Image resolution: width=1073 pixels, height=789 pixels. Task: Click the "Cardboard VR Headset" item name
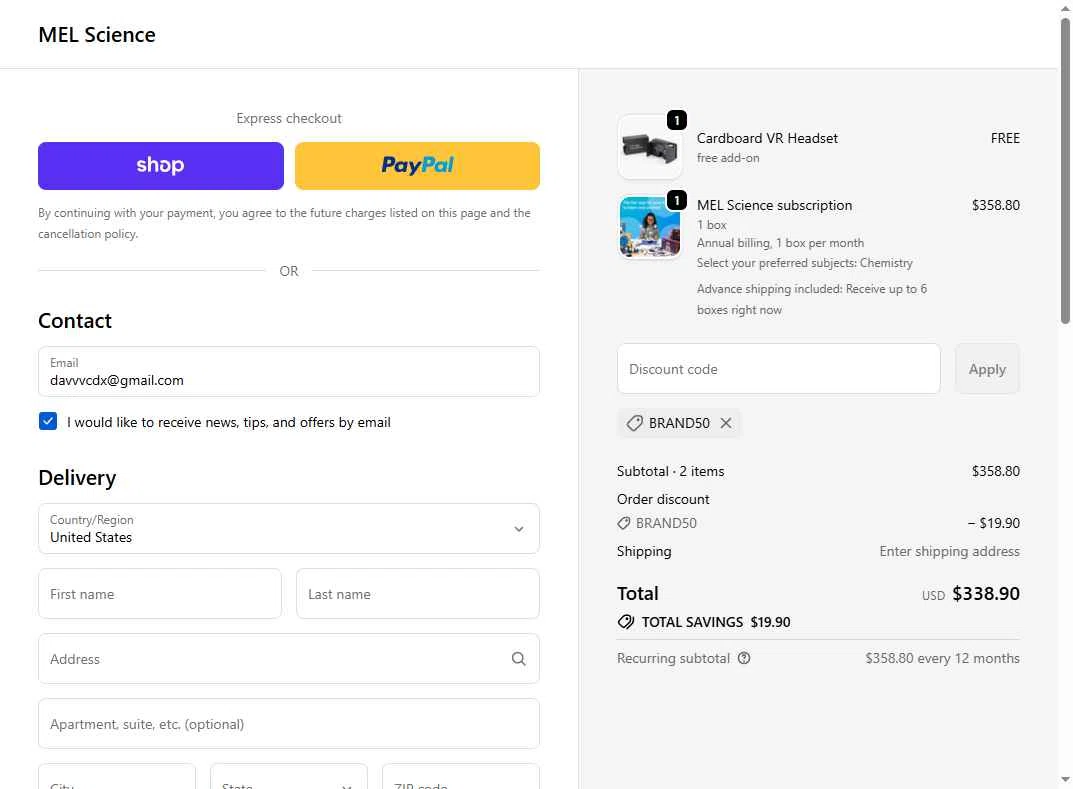click(767, 138)
